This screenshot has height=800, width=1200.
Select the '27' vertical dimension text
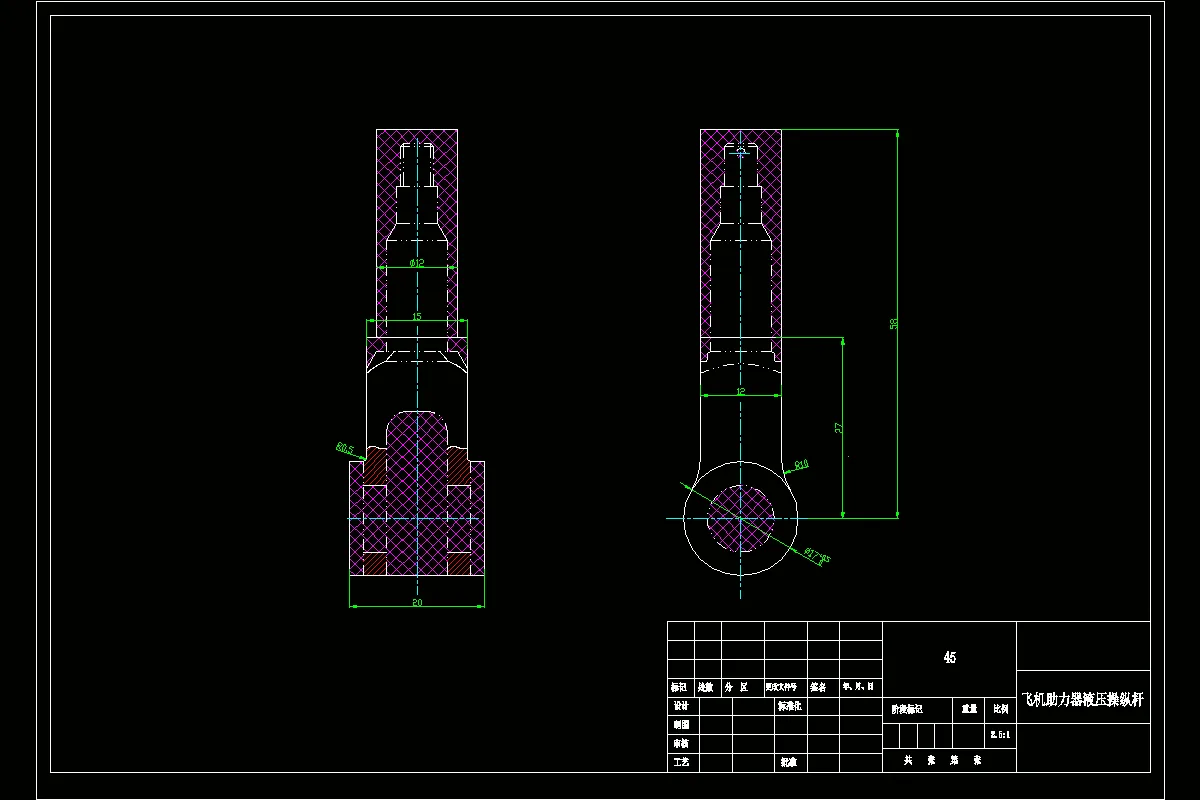(x=839, y=427)
